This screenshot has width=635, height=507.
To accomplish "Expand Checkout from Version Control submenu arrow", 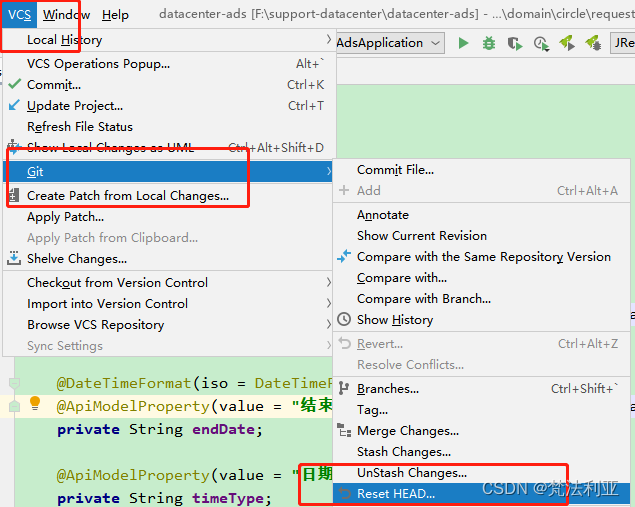I will coord(329,282).
